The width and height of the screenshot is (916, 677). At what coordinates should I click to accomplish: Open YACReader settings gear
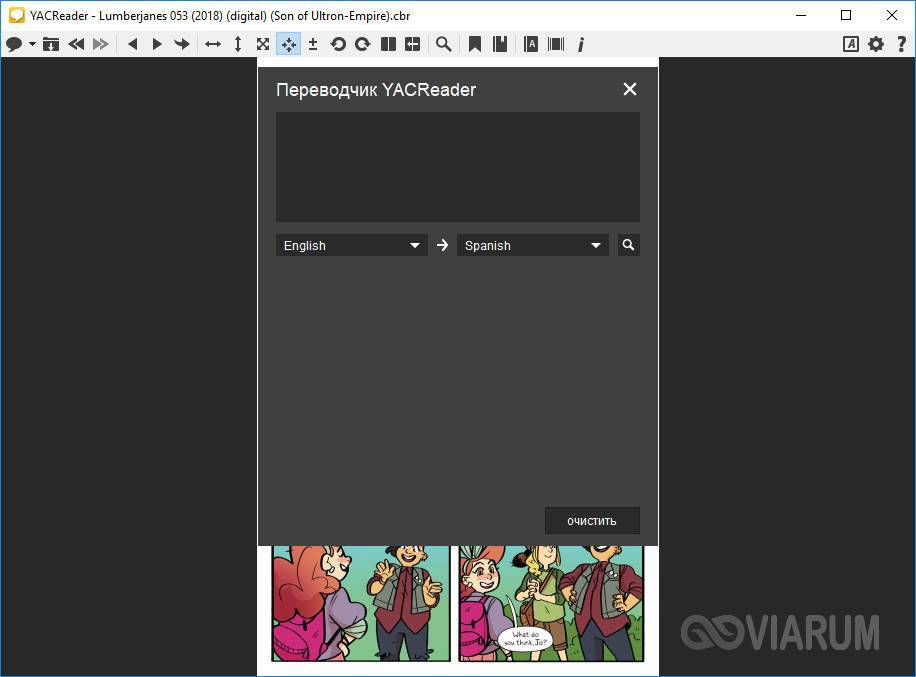tap(876, 44)
